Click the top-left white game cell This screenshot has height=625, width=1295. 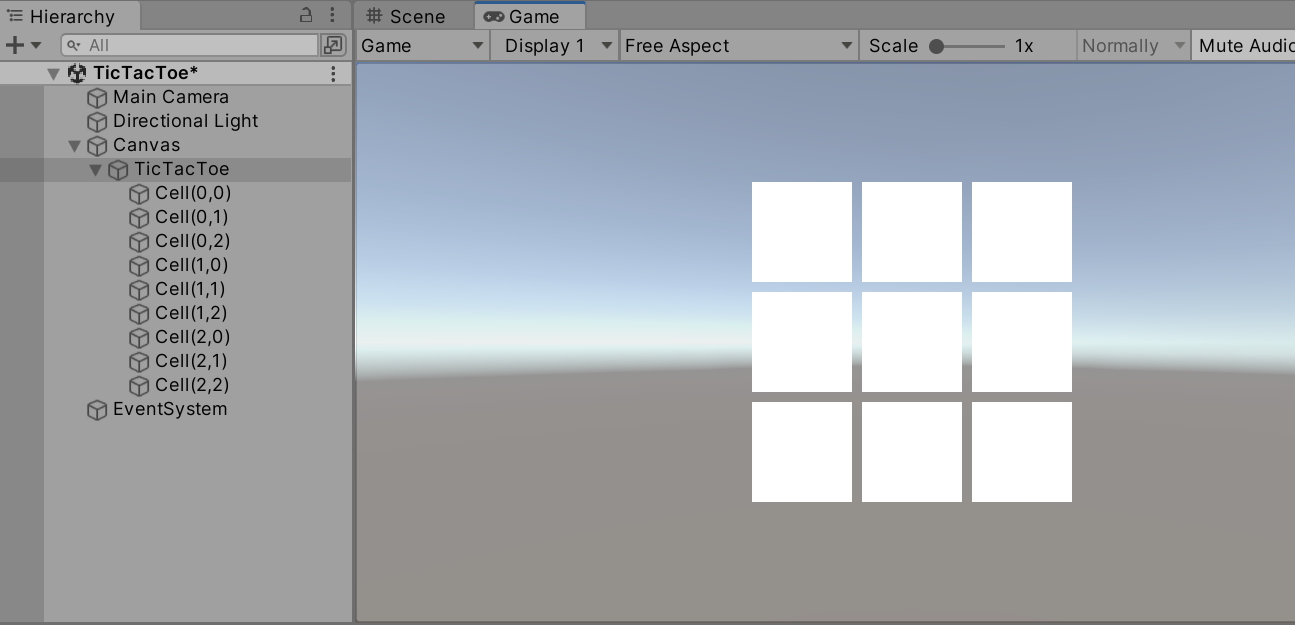pyautogui.click(x=801, y=232)
